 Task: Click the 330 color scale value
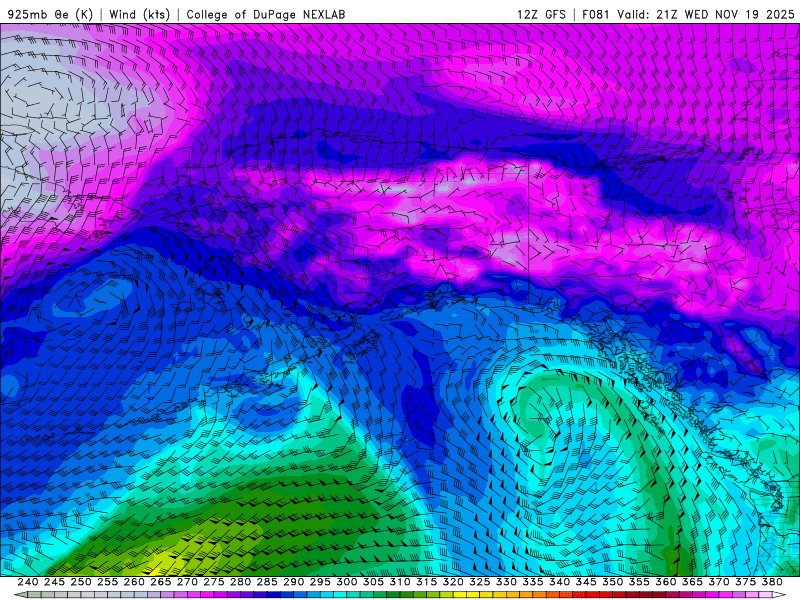506,582
